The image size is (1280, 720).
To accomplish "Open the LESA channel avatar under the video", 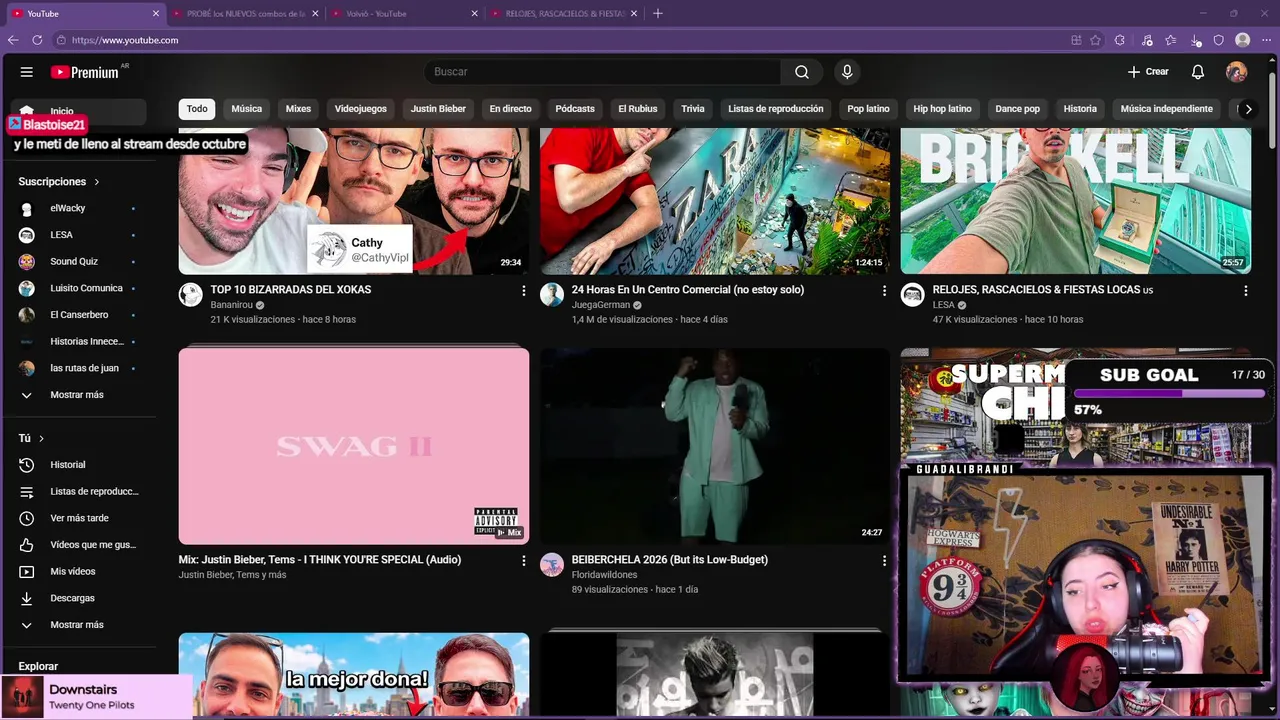I will coord(912,294).
